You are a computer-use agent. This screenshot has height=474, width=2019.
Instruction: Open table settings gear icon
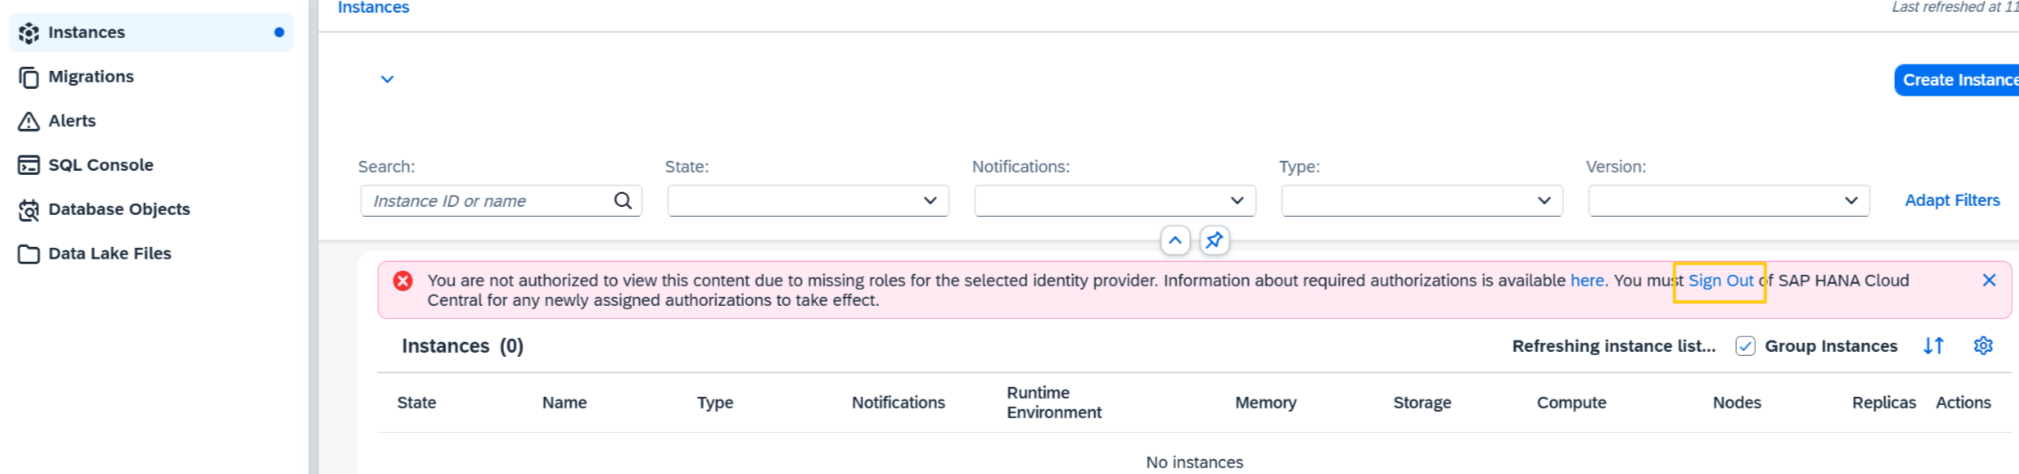click(1983, 346)
